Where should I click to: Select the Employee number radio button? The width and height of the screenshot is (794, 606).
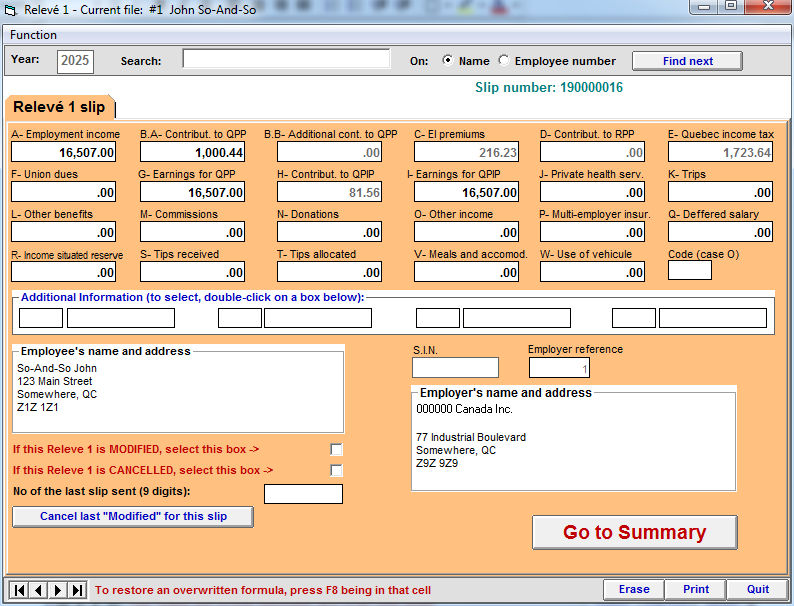pyautogui.click(x=503, y=61)
